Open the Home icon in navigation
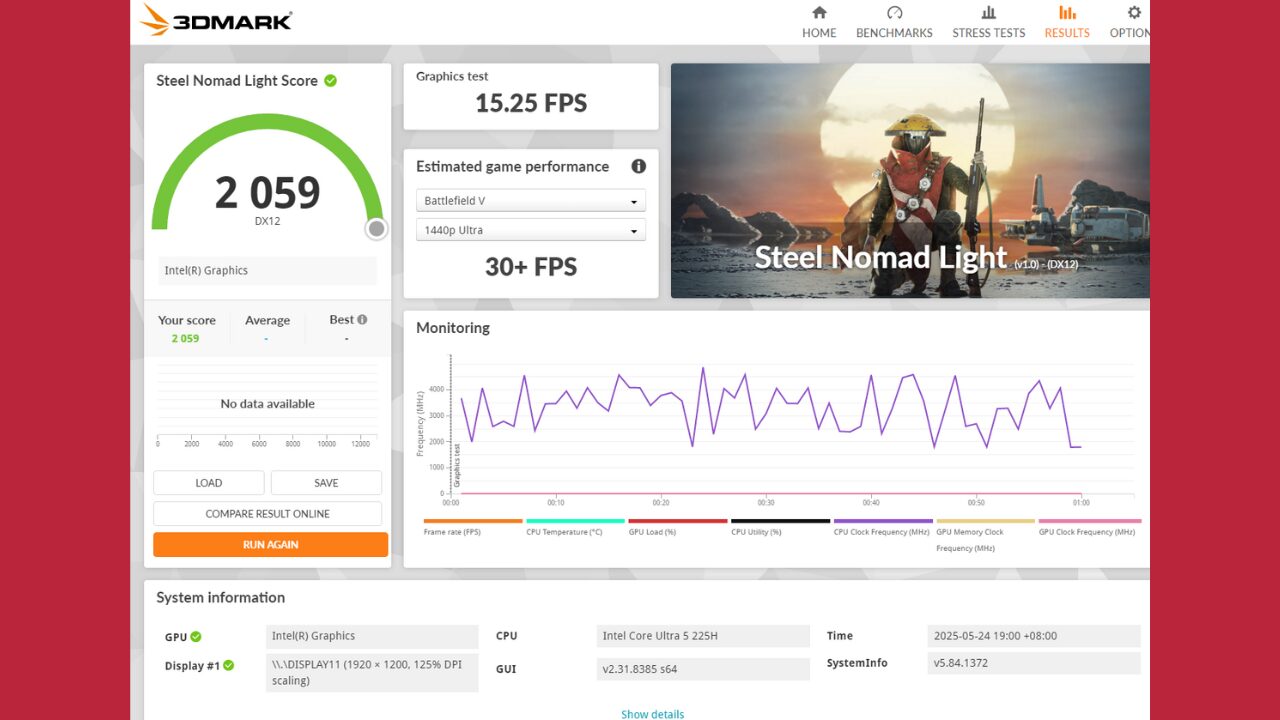Image resolution: width=1280 pixels, height=720 pixels. (819, 13)
